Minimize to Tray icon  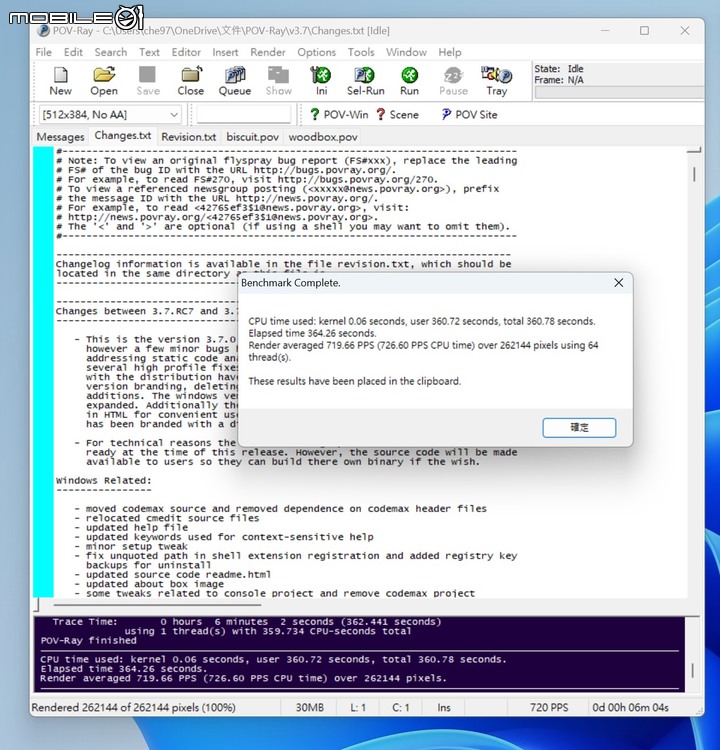[497, 81]
